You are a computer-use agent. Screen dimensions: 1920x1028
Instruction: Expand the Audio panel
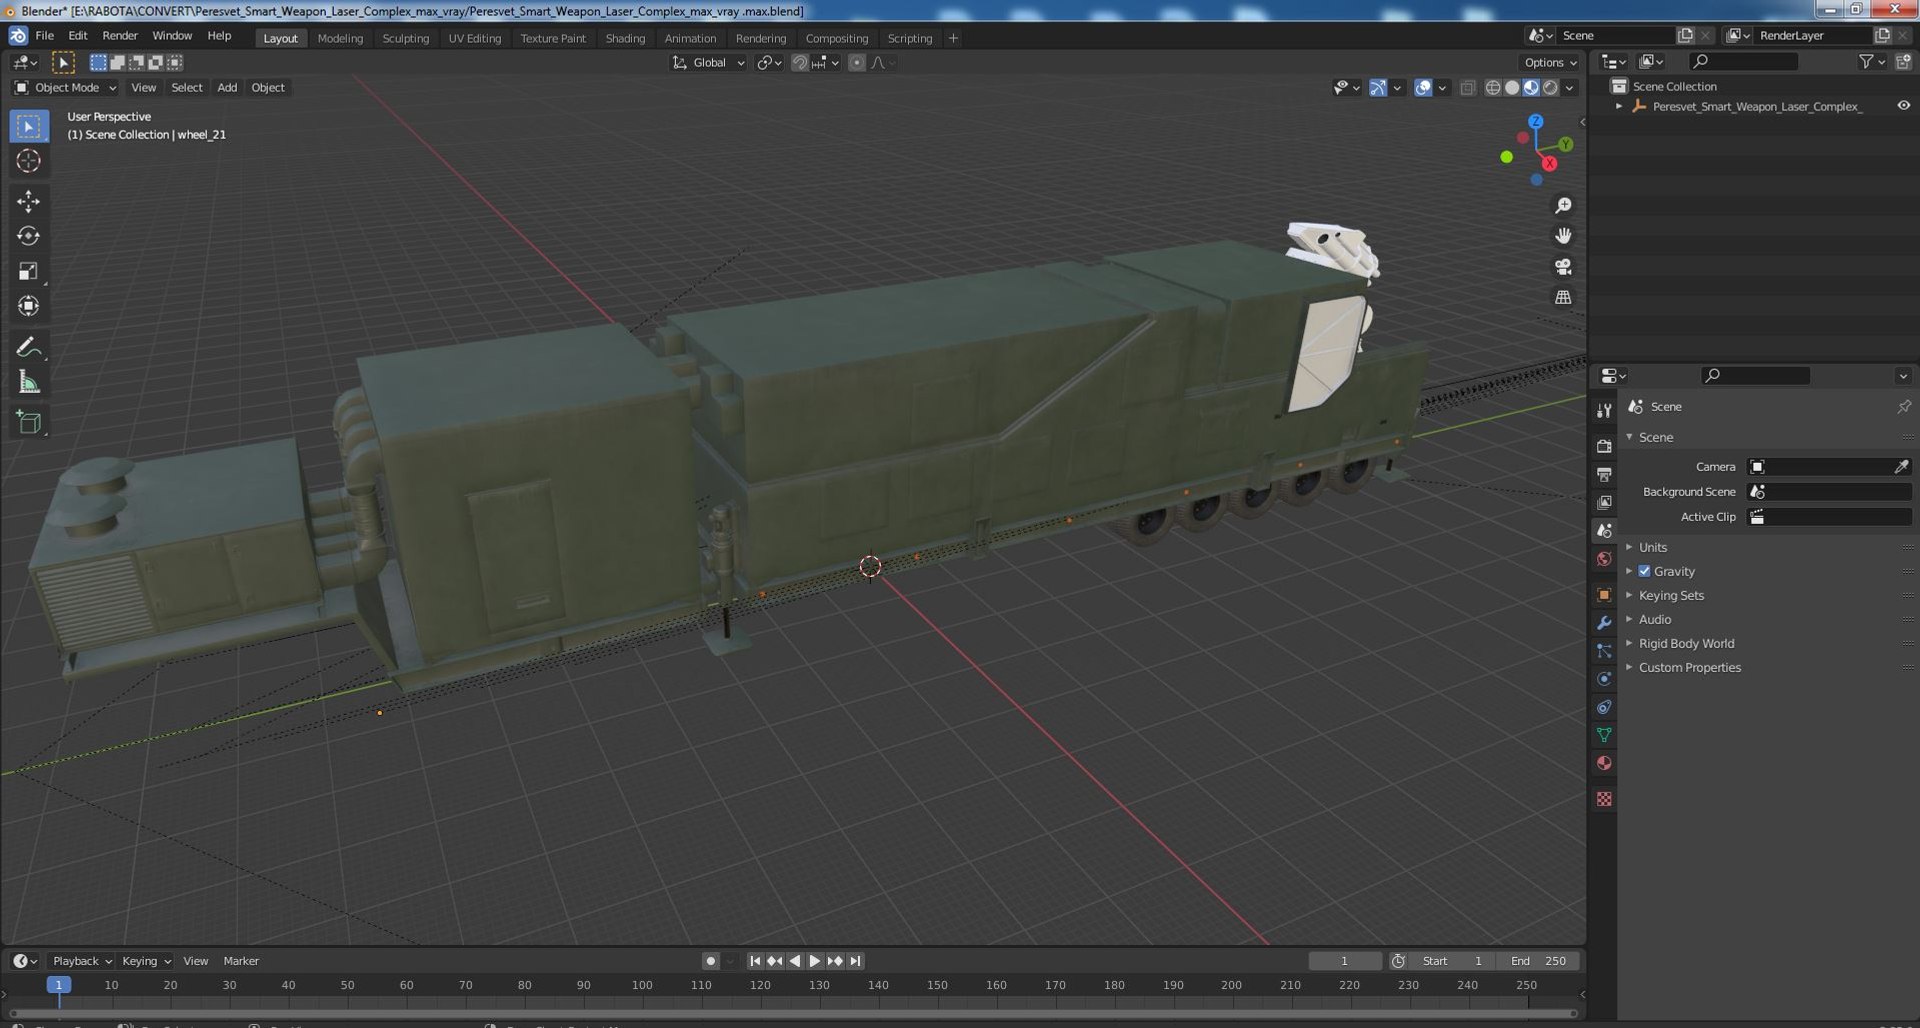pyautogui.click(x=1655, y=619)
